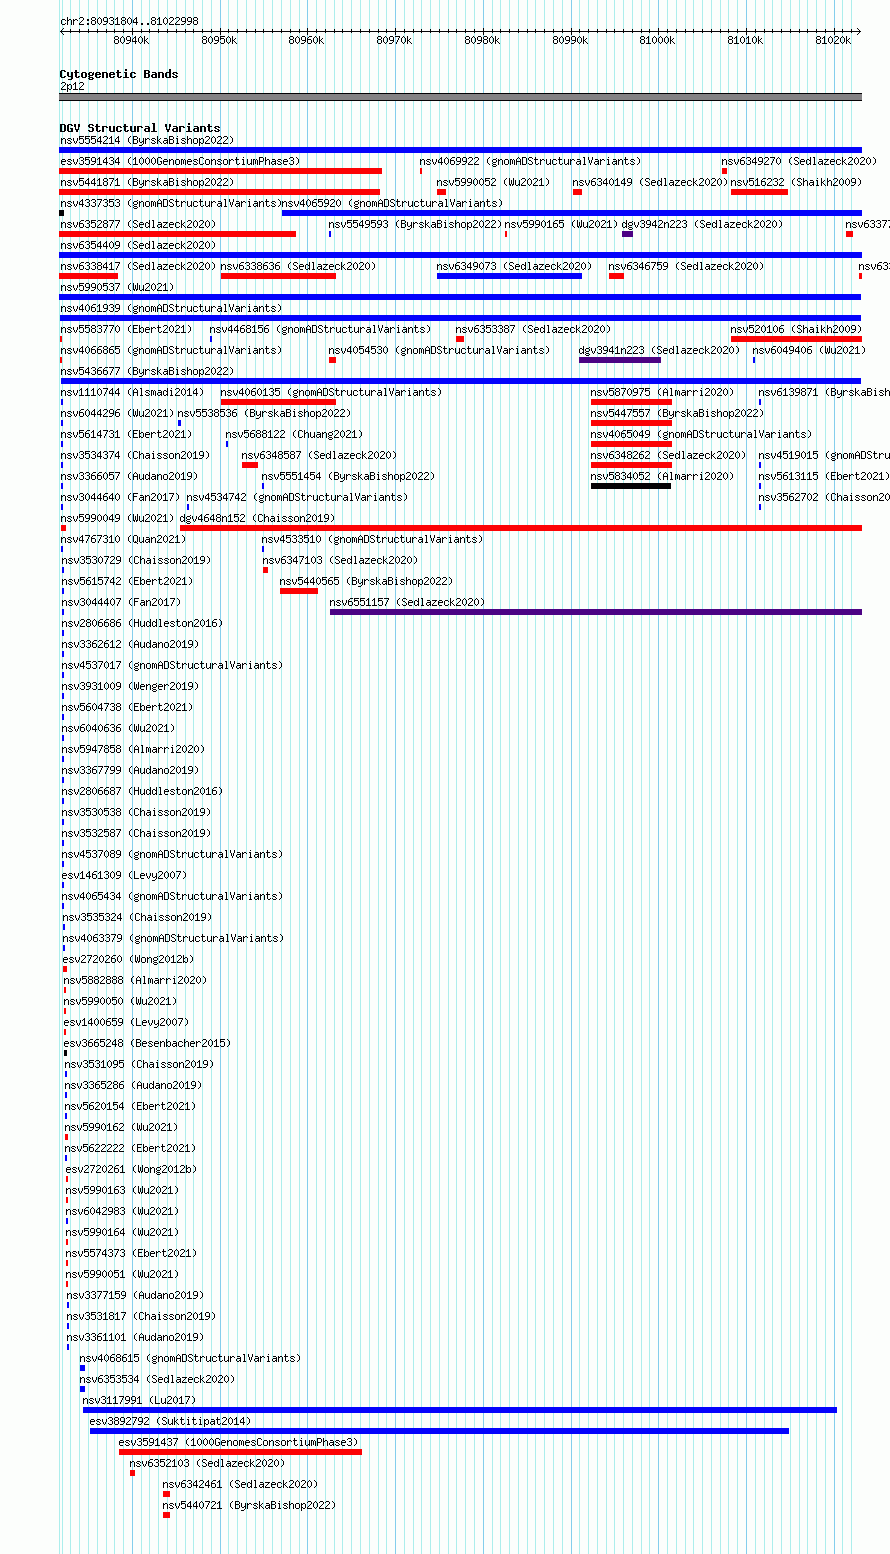This screenshot has width=890, height=1554.
Task: Select nsv5583770 (Ebert2021) label
Action: pos(126,329)
